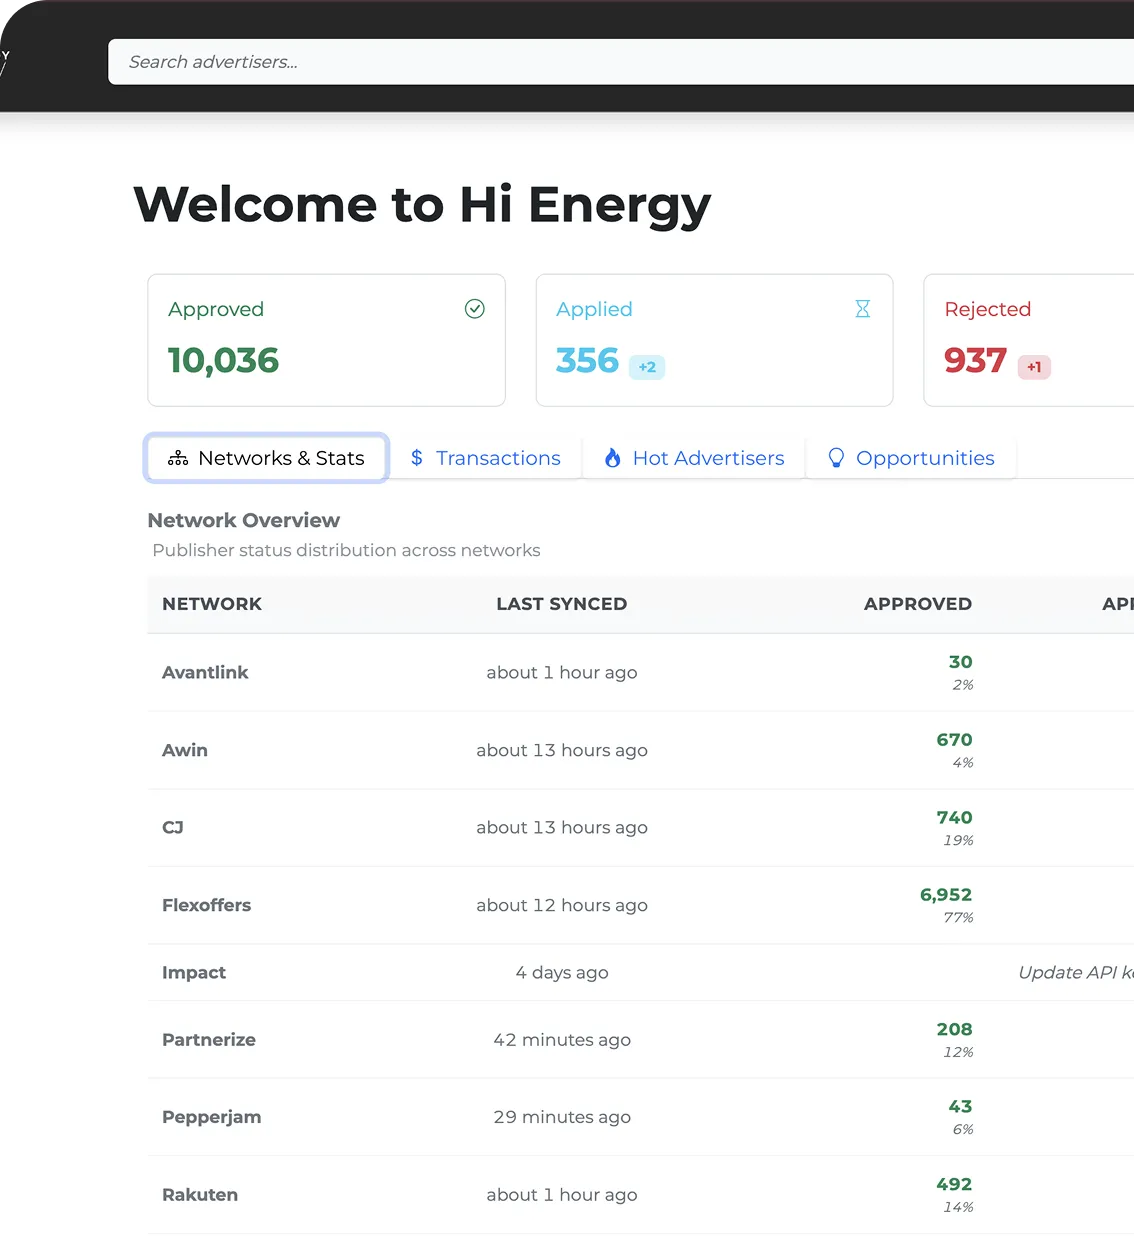Switch to the Transactions tab
This screenshot has height=1236, width=1134.
(486, 458)
